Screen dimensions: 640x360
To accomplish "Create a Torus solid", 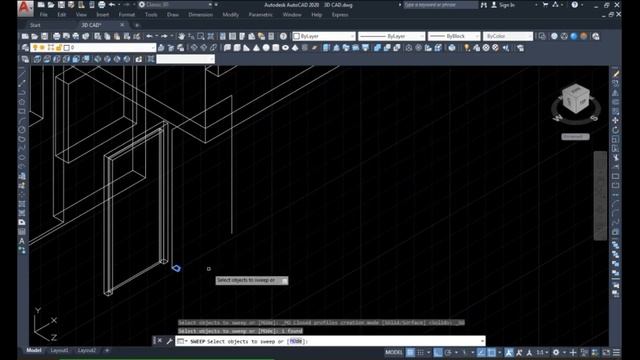I will [285, 48].
